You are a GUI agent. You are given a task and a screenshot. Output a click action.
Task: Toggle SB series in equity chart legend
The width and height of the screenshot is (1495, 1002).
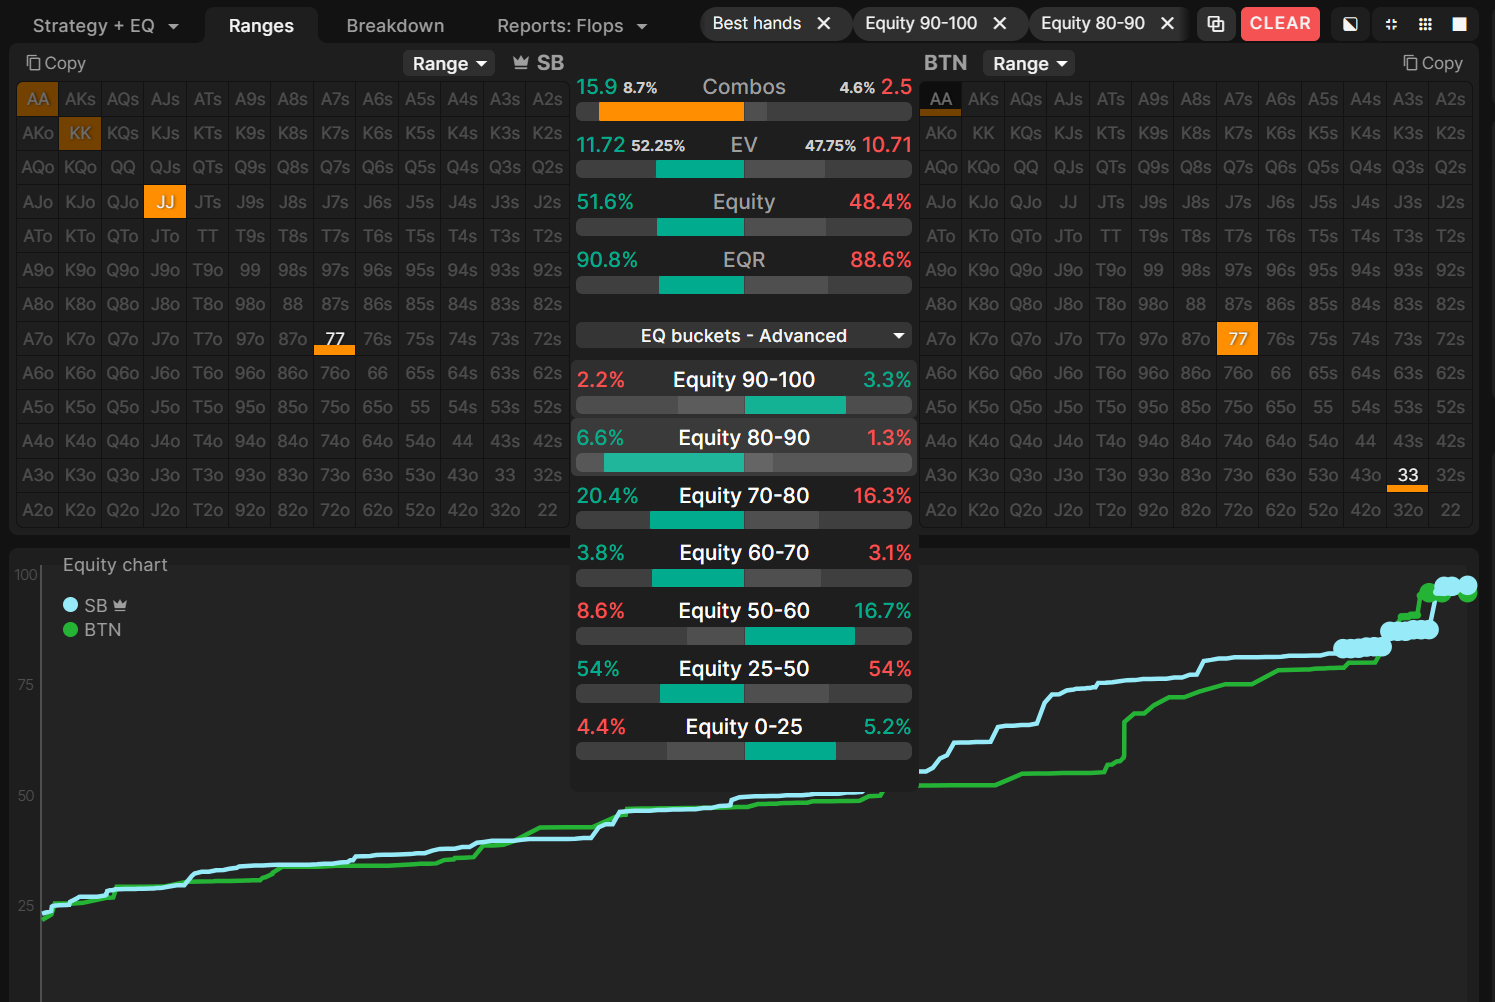(95, 605)
